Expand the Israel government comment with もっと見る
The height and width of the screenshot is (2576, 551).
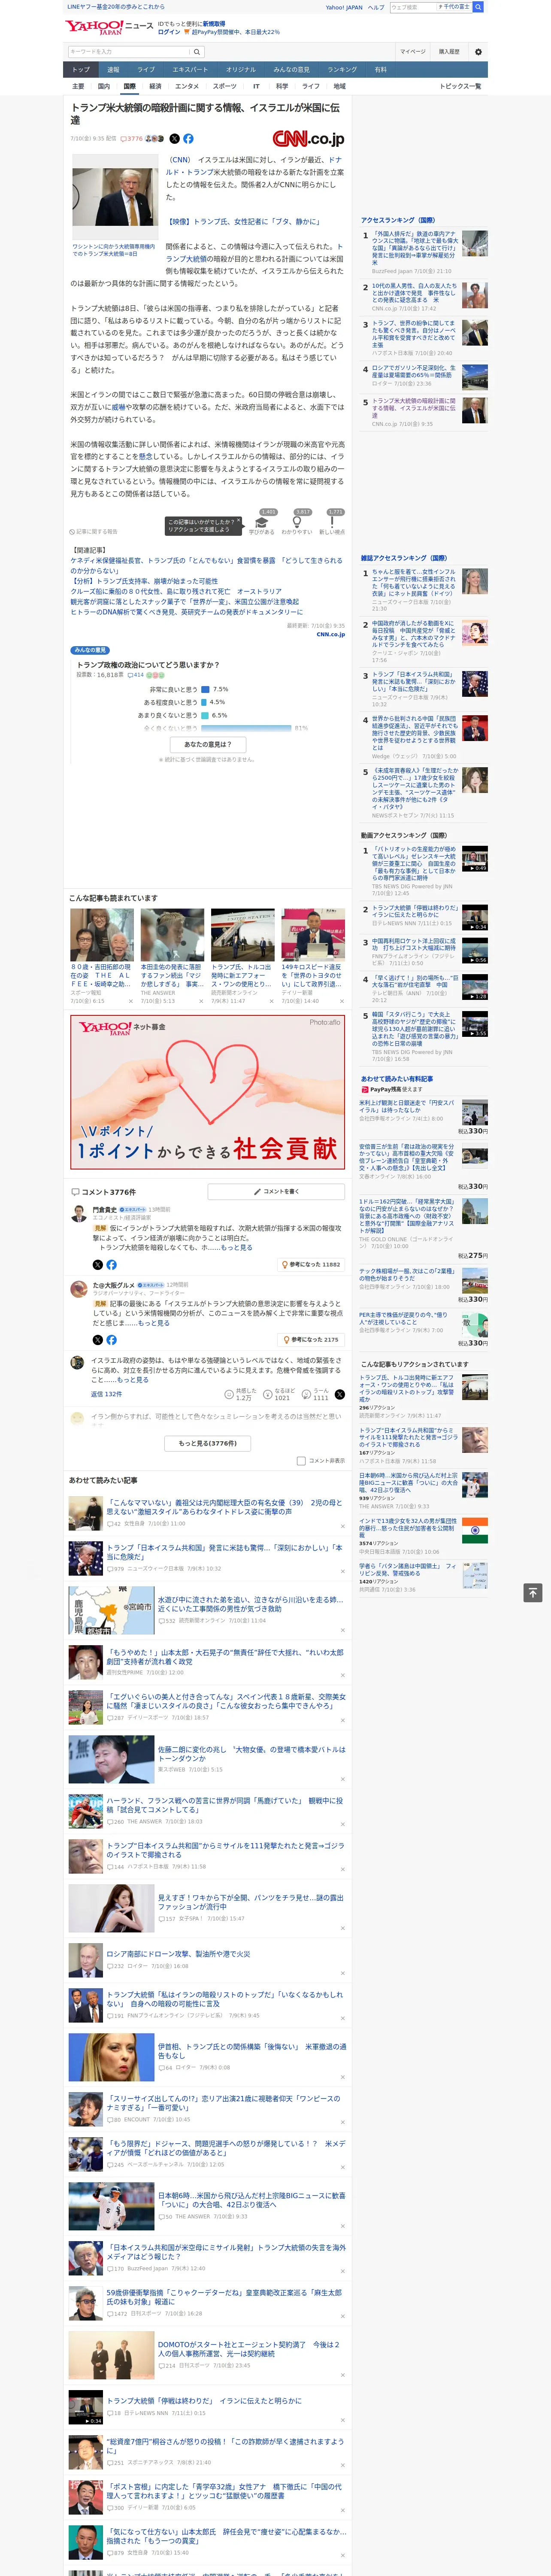[132, 1380]
